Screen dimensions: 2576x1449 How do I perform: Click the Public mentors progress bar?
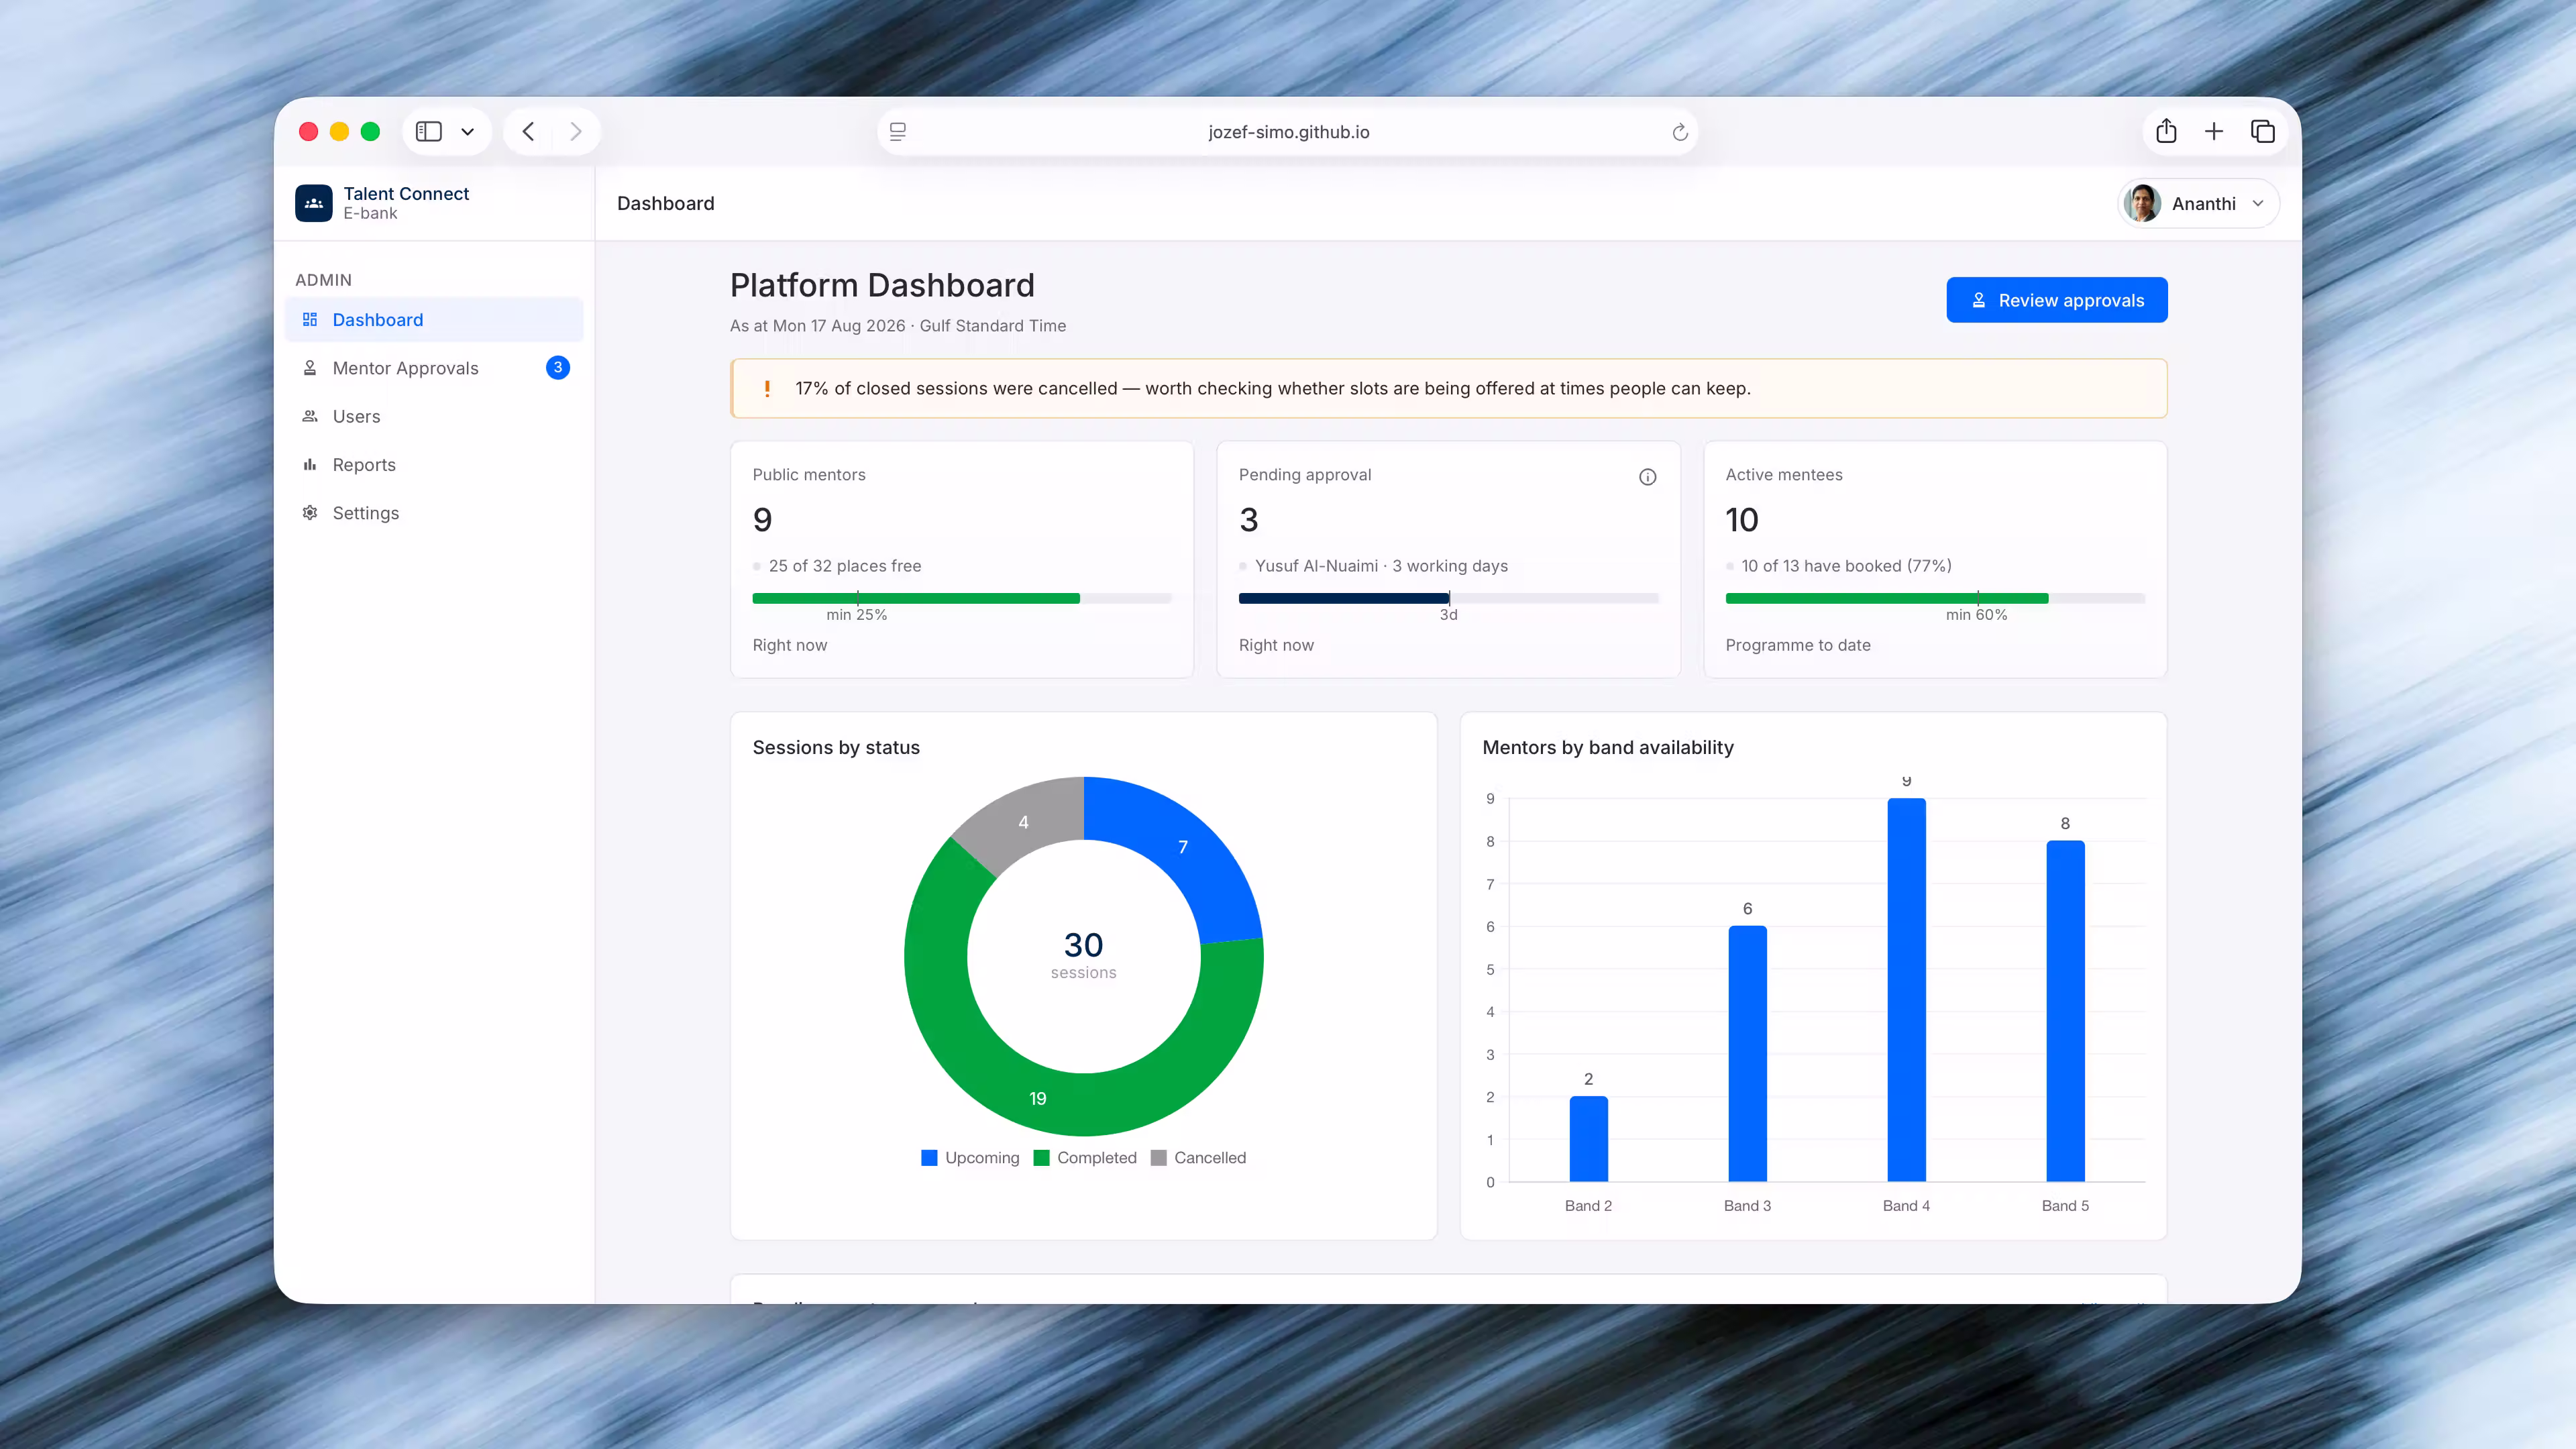tap(961, 598)
